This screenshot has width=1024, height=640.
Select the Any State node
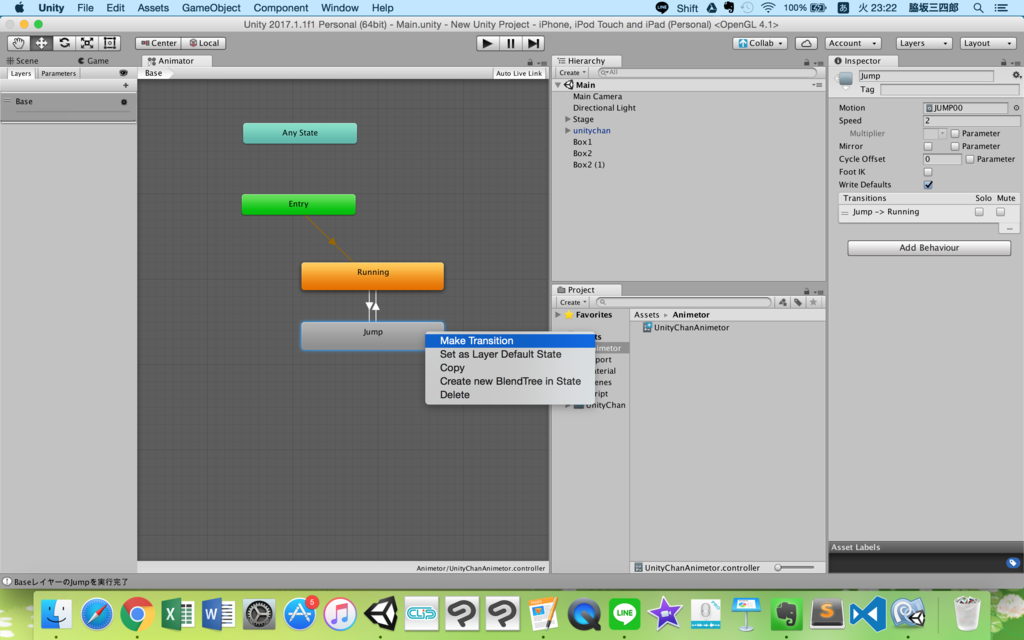tap(300, 133)
